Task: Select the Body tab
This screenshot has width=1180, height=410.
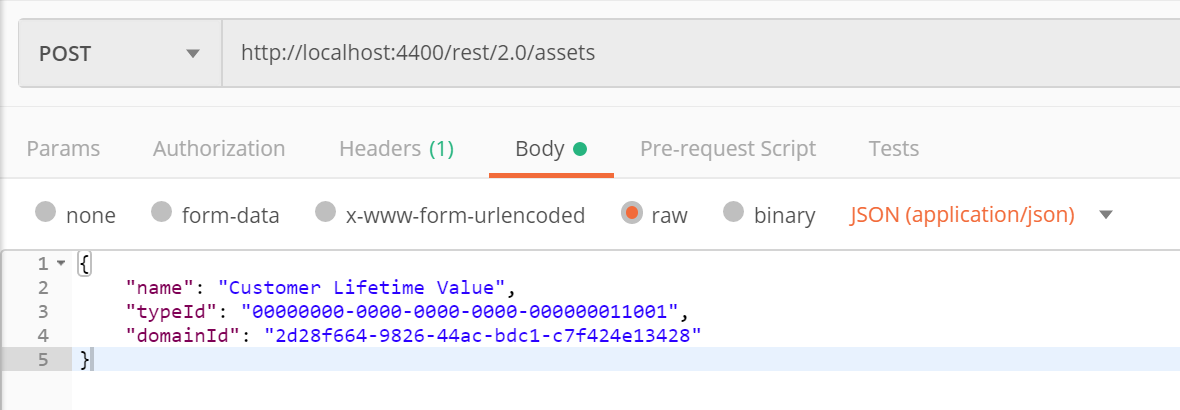Action: click(551, 148)
